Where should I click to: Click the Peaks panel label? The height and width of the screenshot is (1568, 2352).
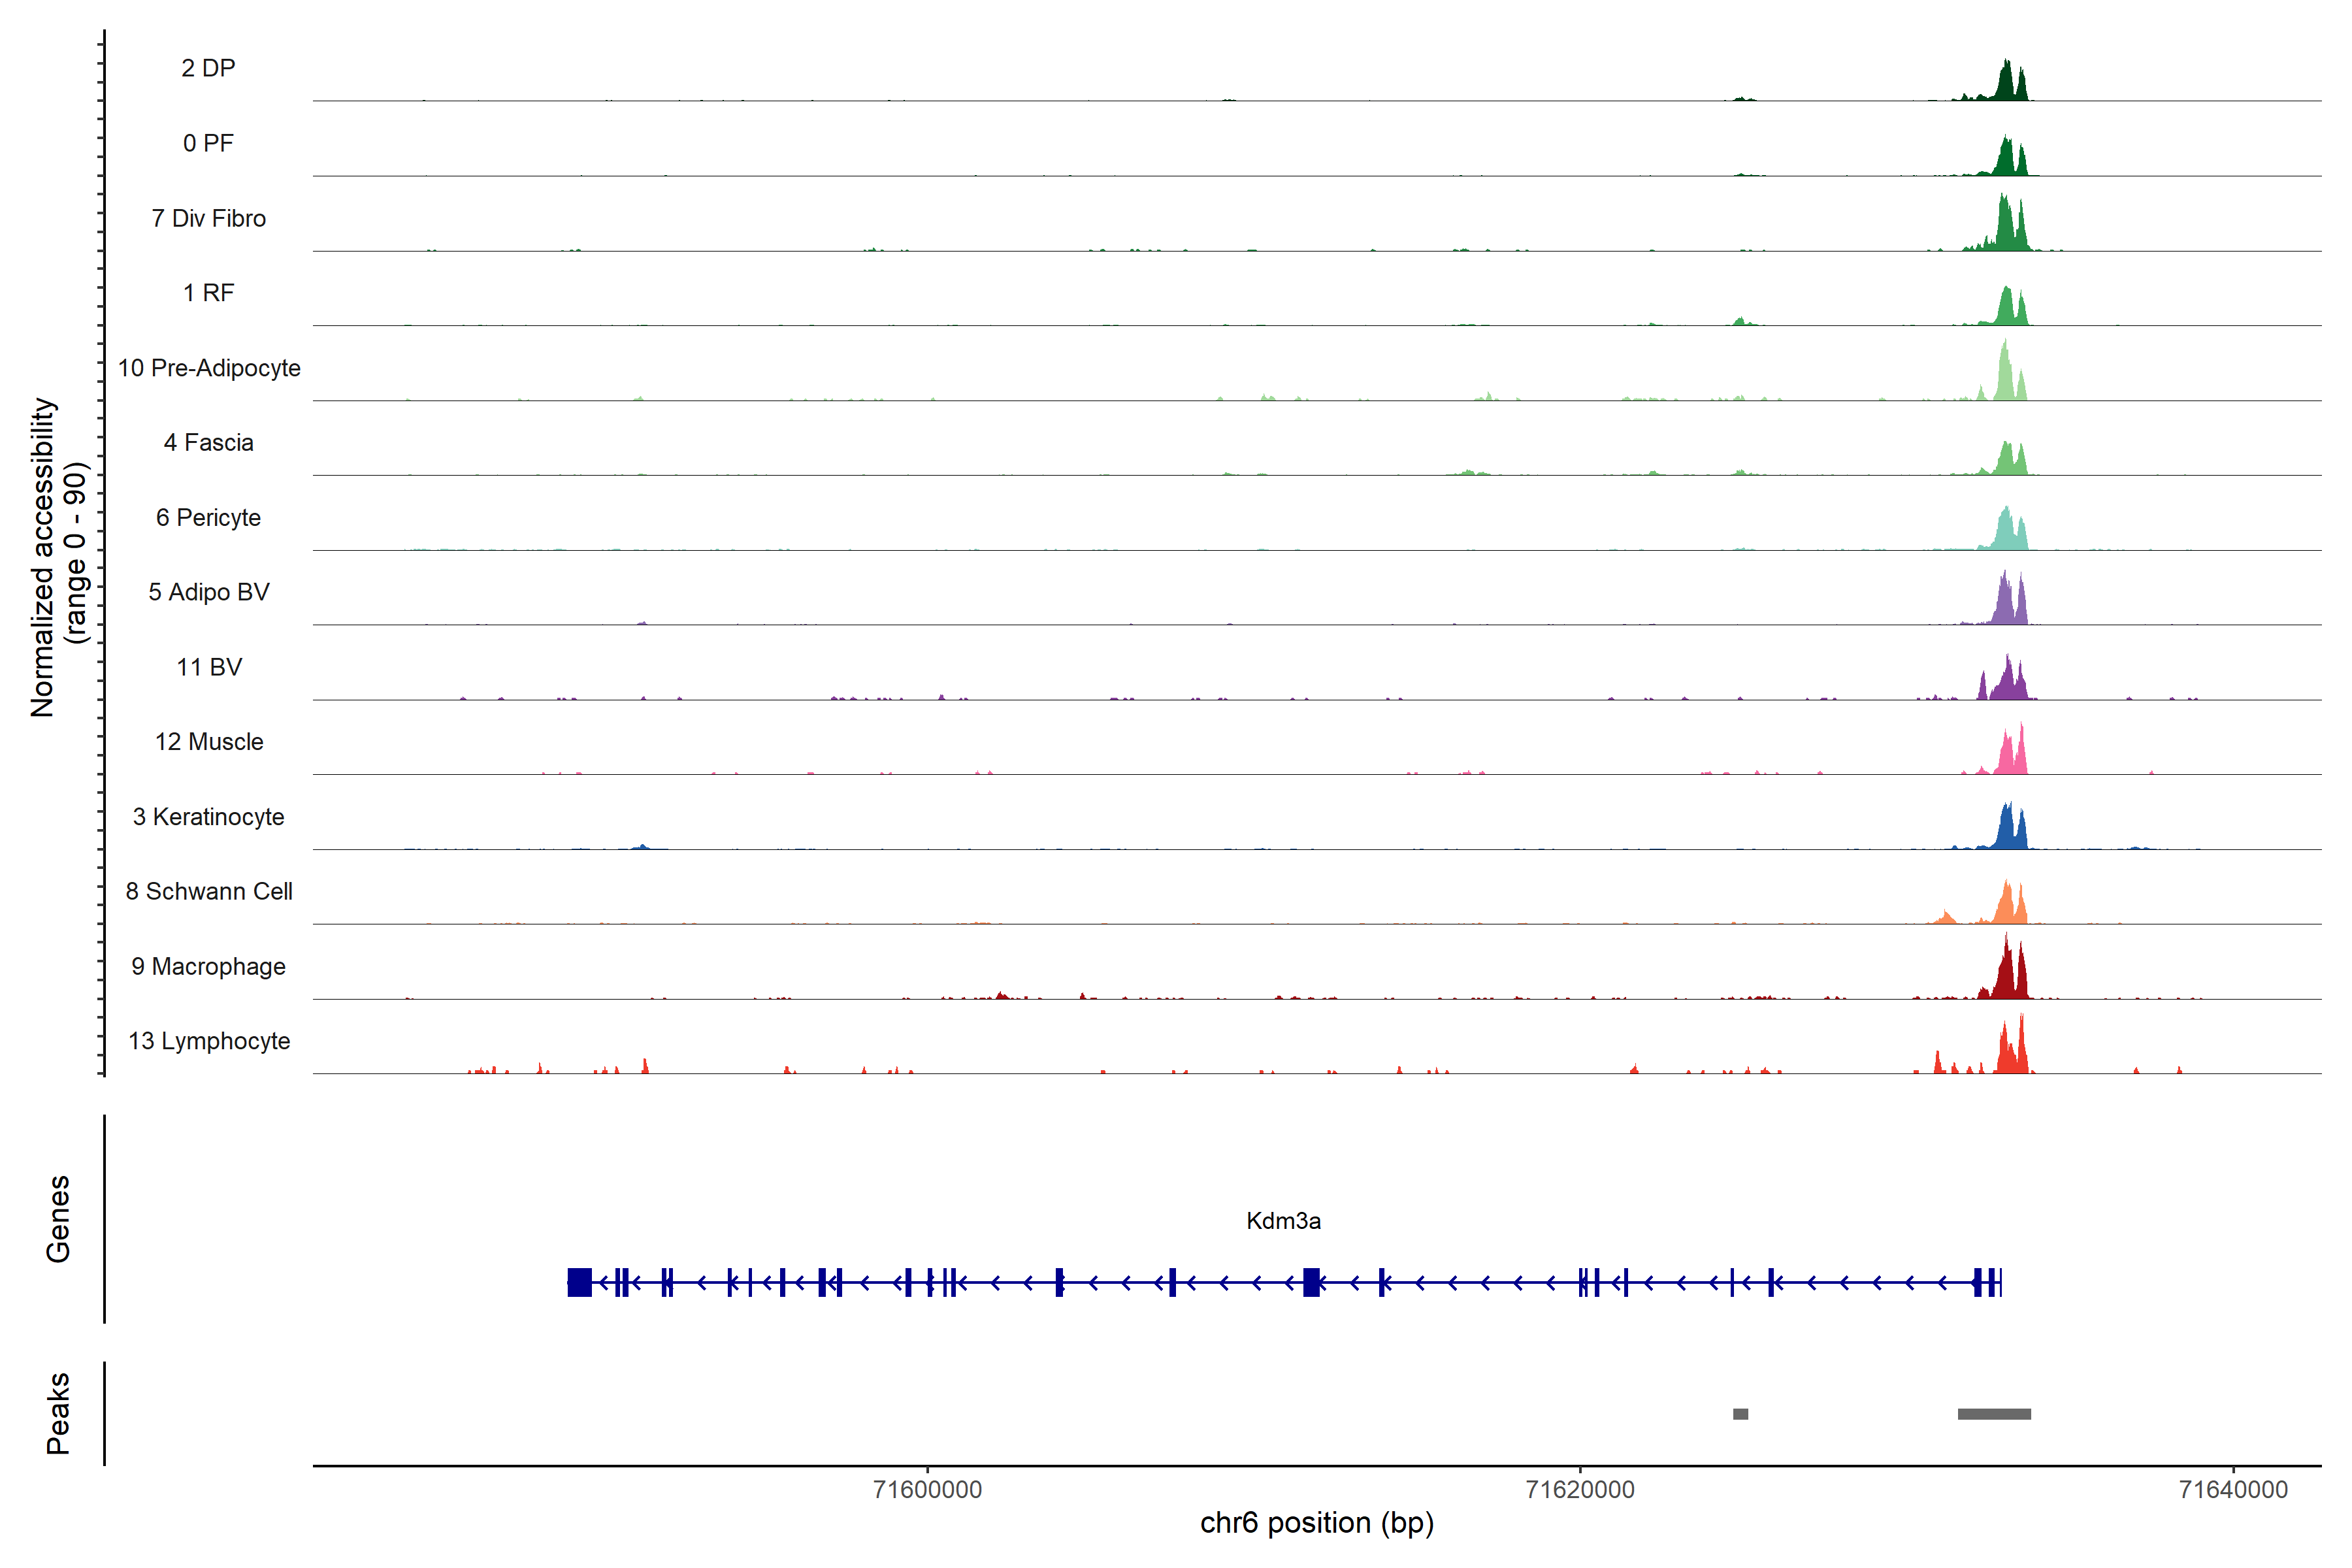pyautogui.click(x=58, y=1413)
